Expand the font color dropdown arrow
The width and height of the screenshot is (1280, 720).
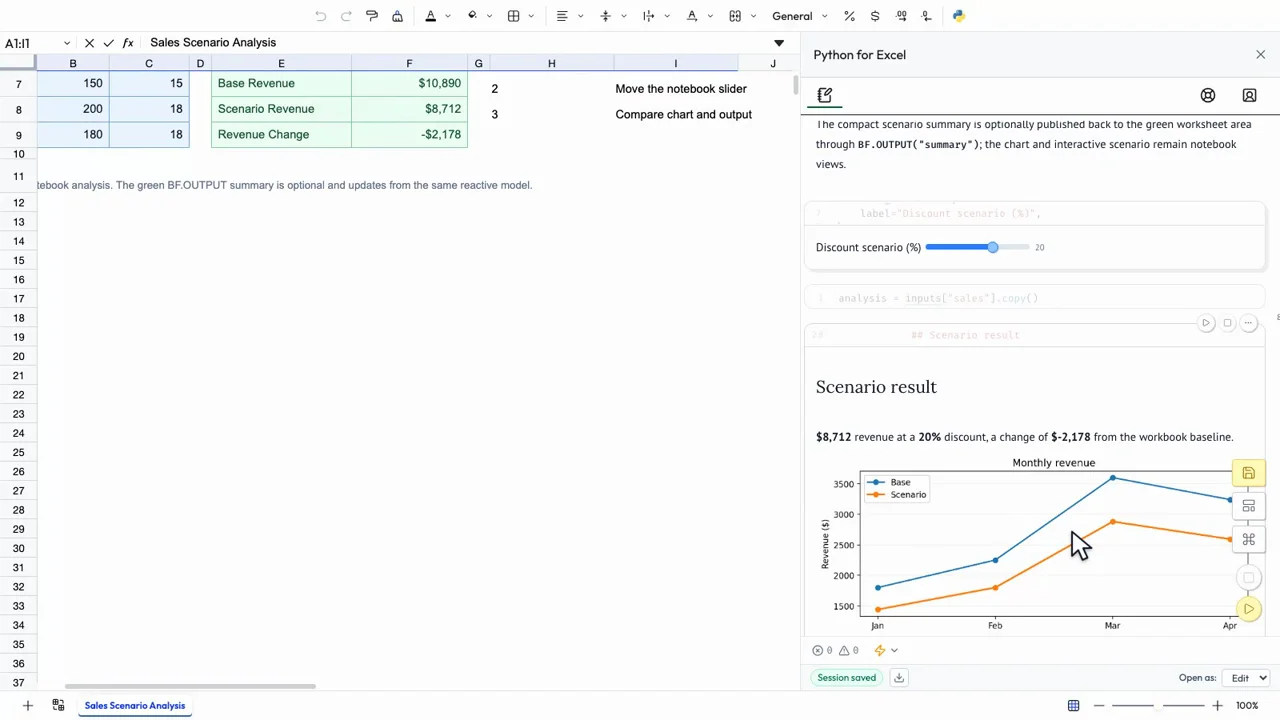coord(447,16)
